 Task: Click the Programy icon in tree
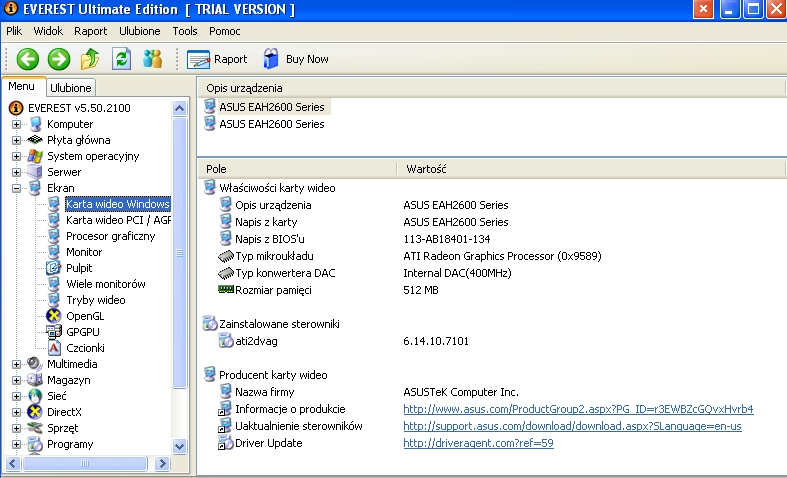pyautogui.click(x=35, y=444)
